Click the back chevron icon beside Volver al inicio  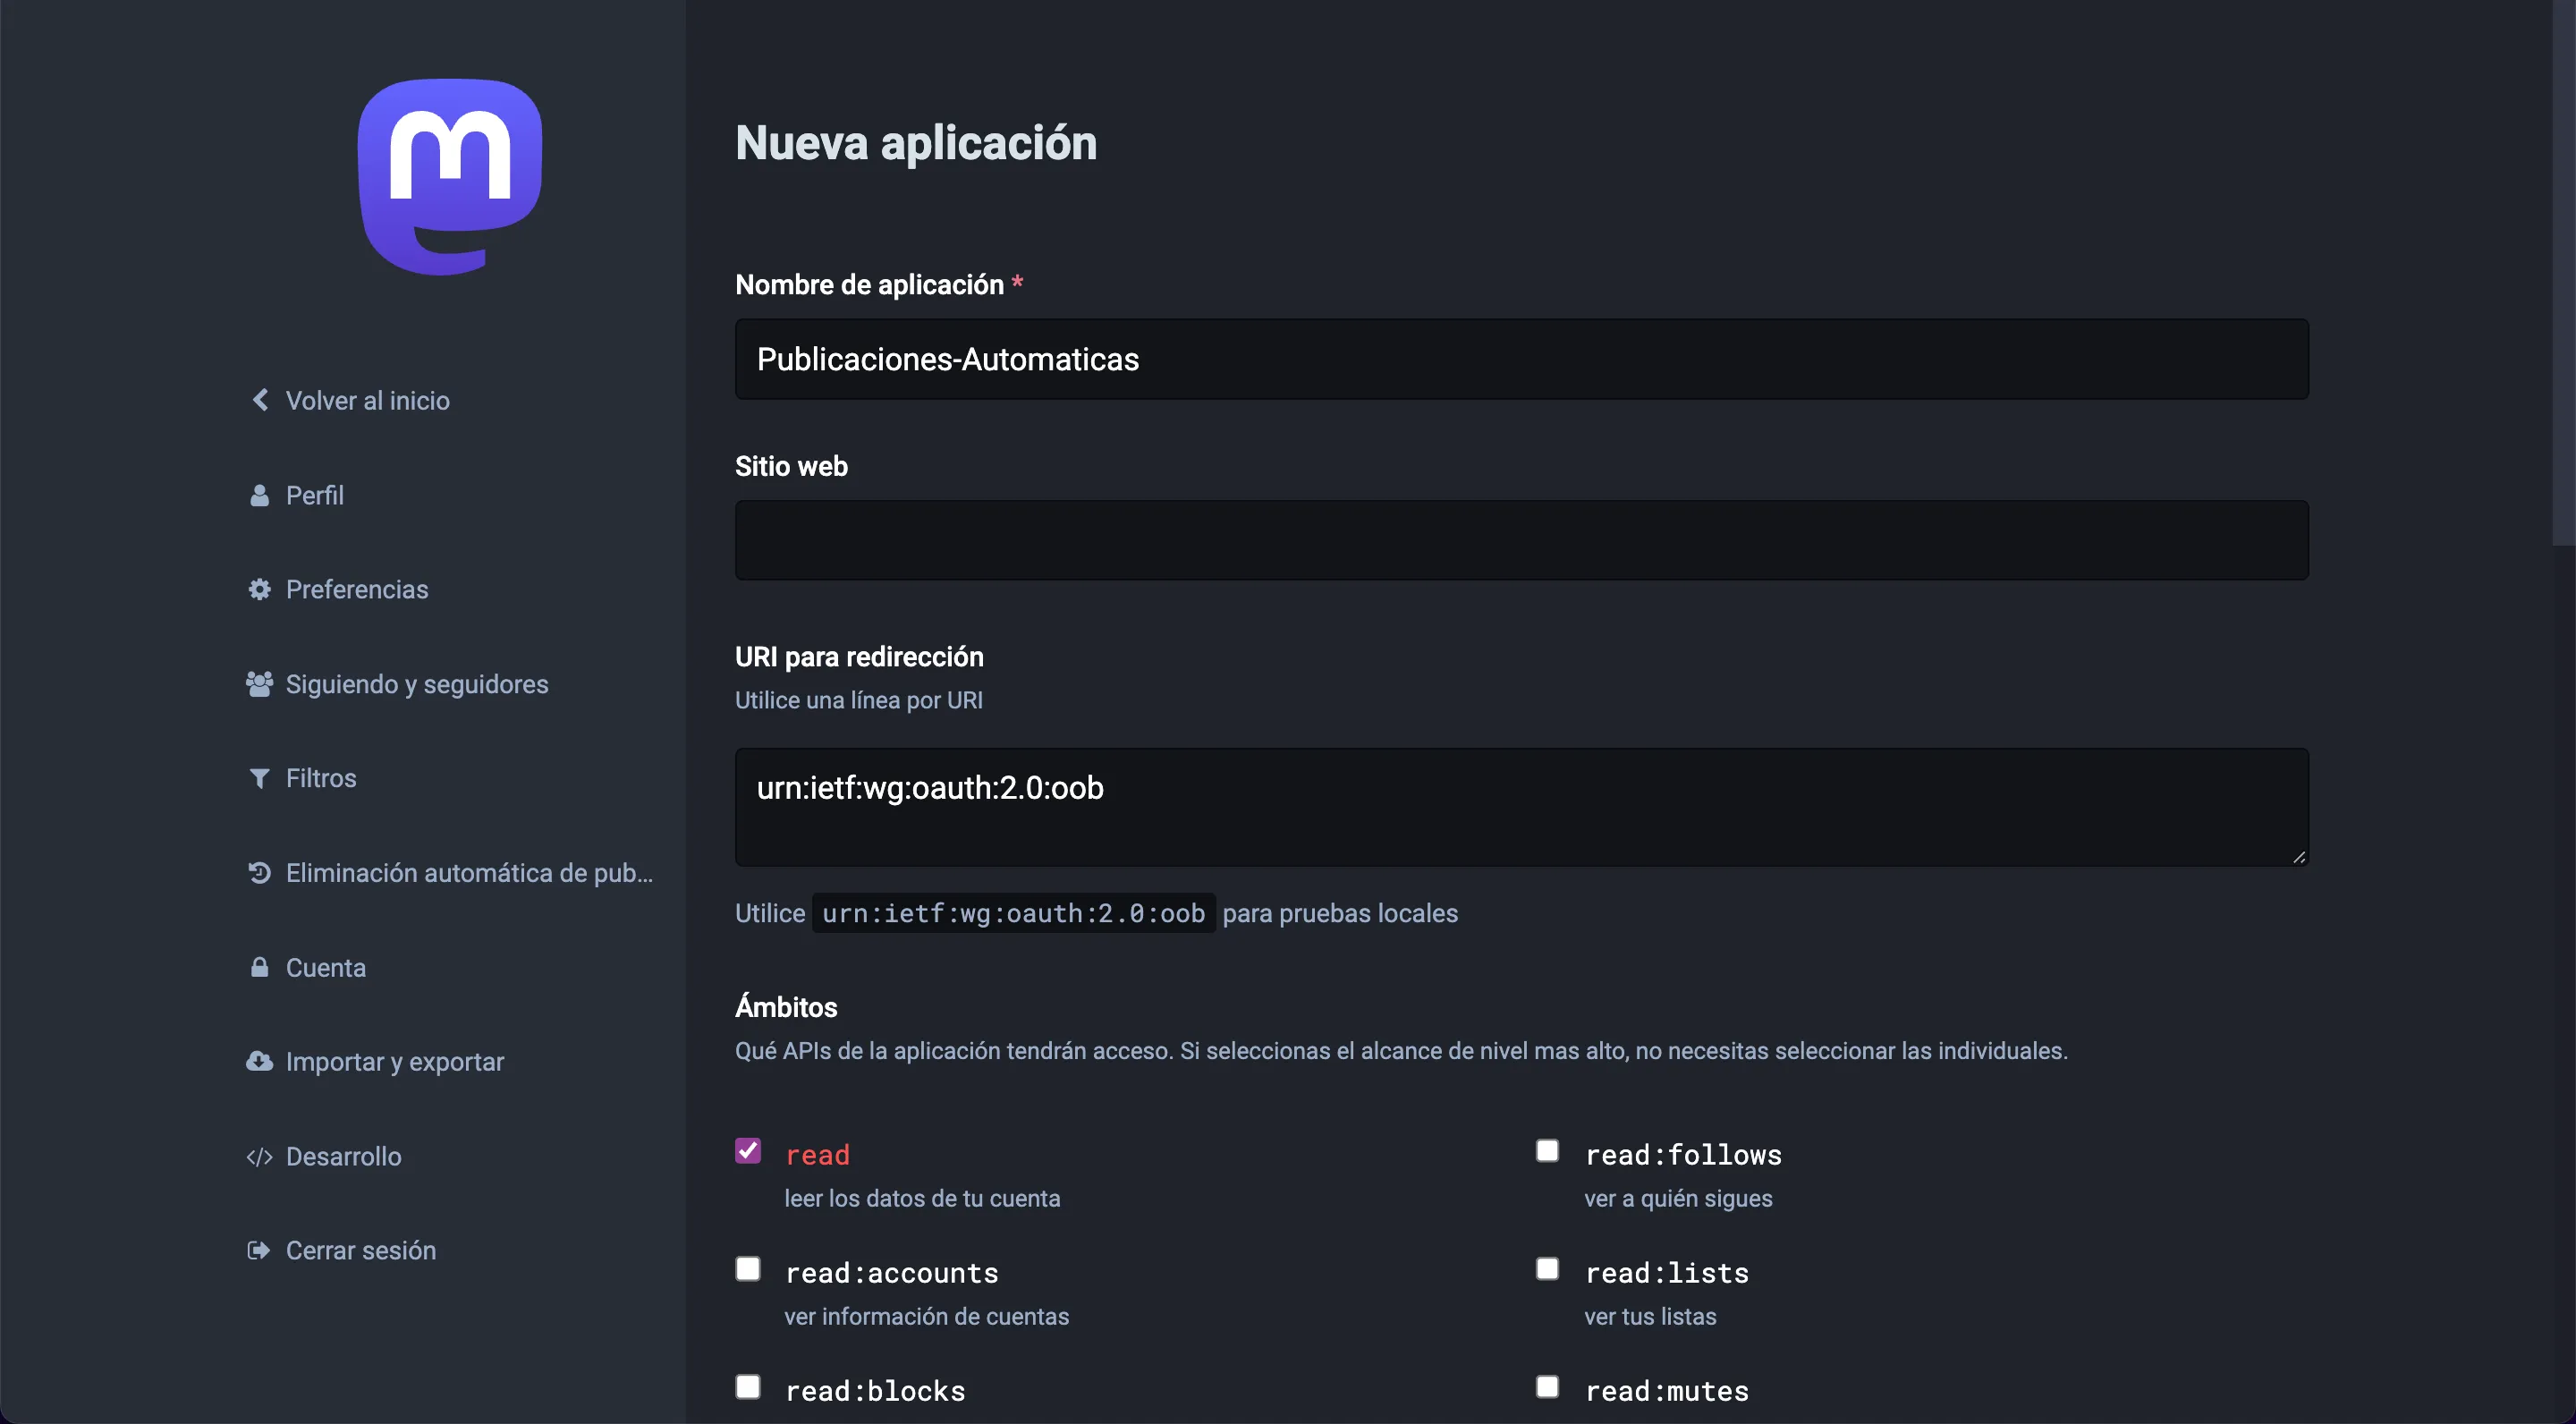click(260, 400)
